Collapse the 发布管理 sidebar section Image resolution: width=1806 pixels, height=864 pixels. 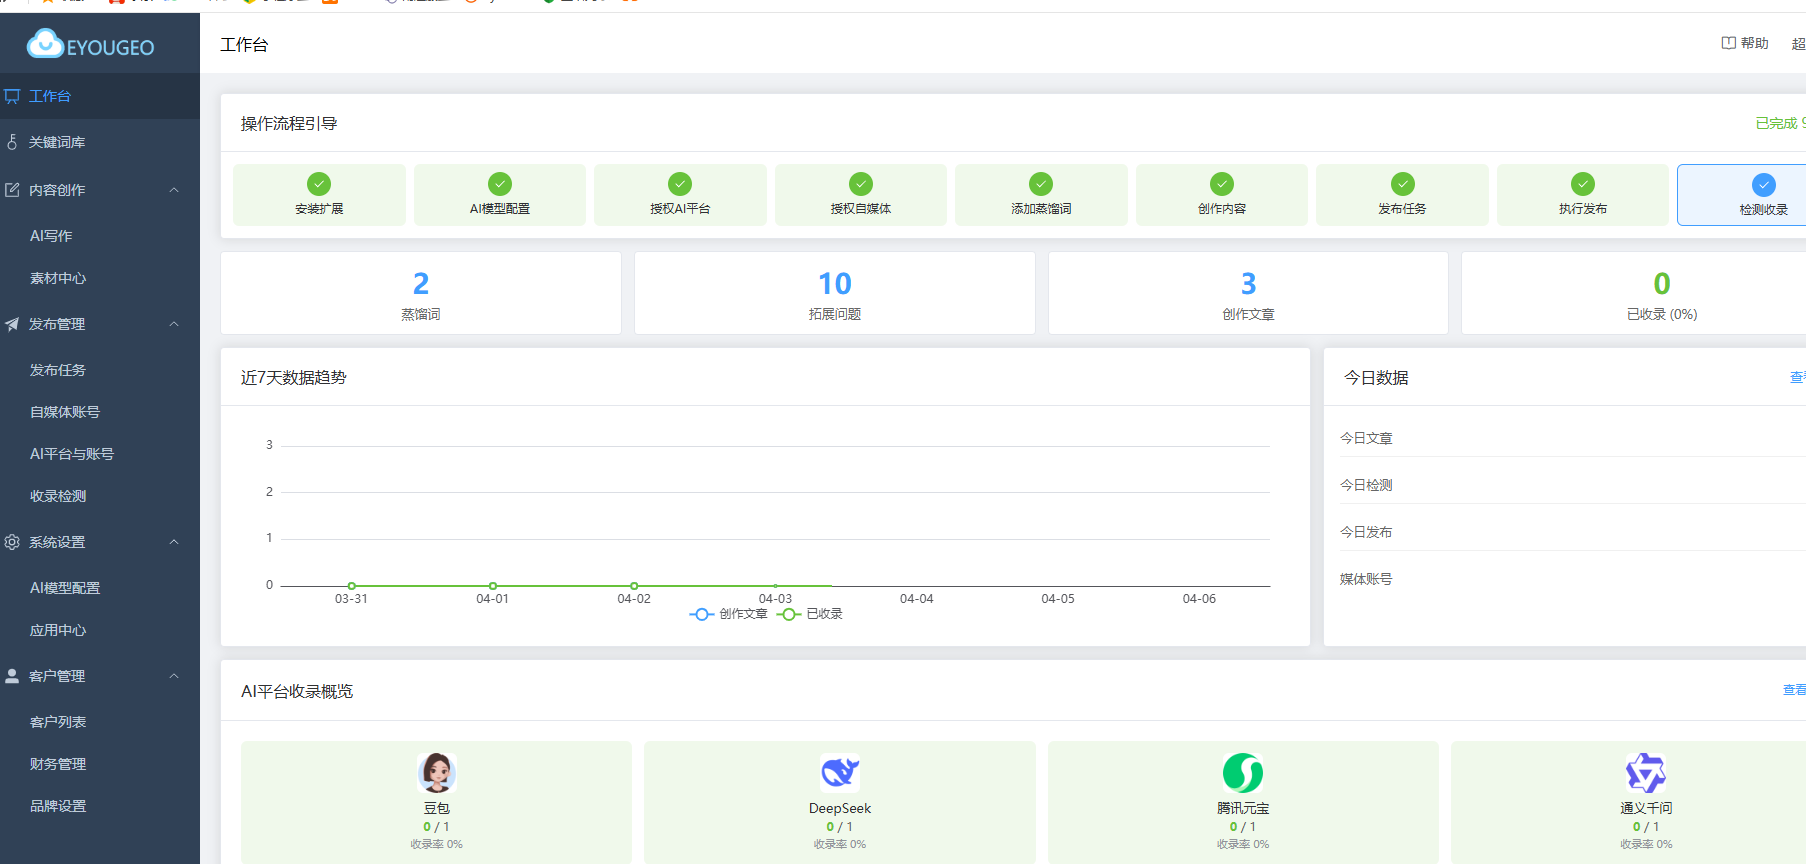pos(174,324)
